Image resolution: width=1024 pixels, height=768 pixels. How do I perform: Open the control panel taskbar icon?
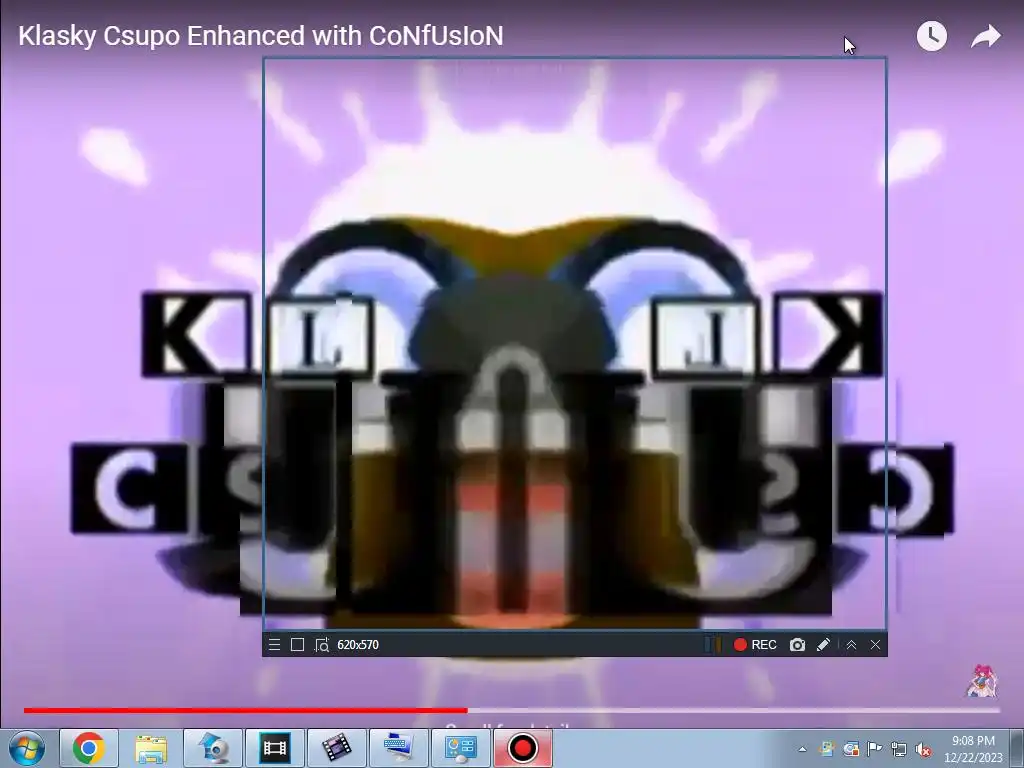tap(460, 748)
